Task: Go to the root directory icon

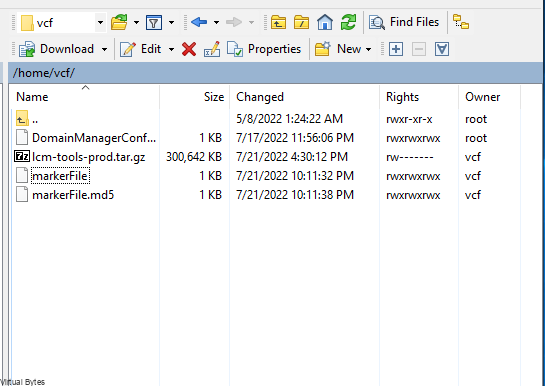Action: tap(301, 23)
